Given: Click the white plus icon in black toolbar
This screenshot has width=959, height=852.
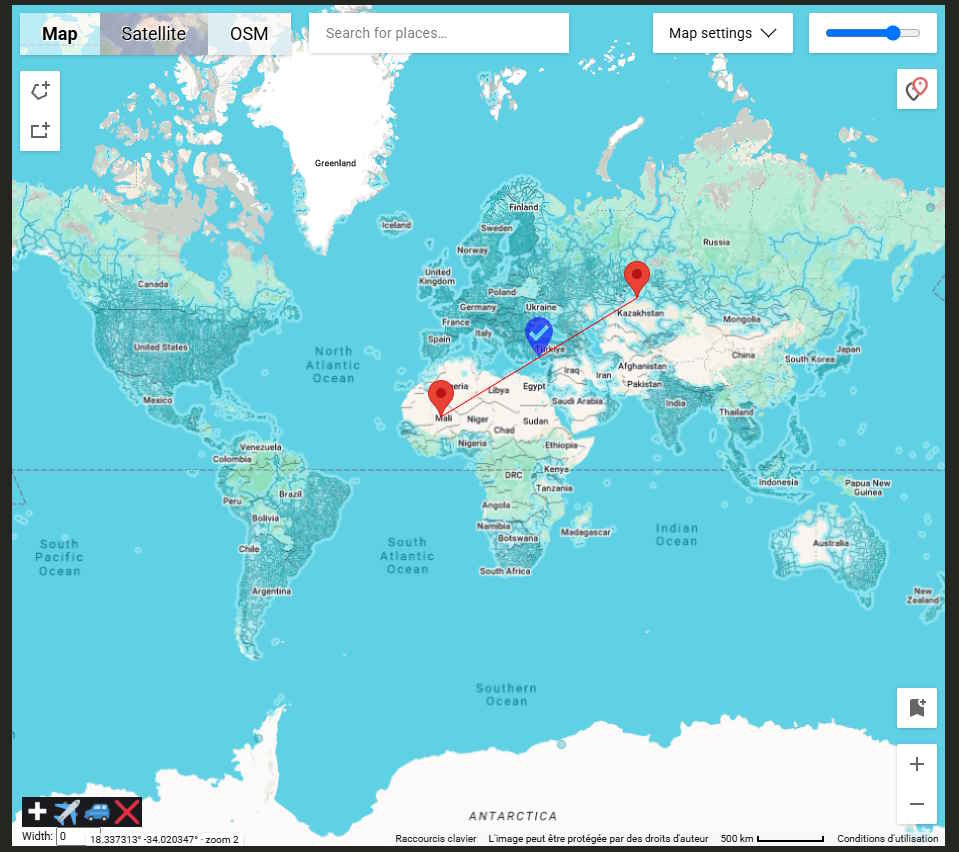Looking at the screenshot, I should [37, 812].
